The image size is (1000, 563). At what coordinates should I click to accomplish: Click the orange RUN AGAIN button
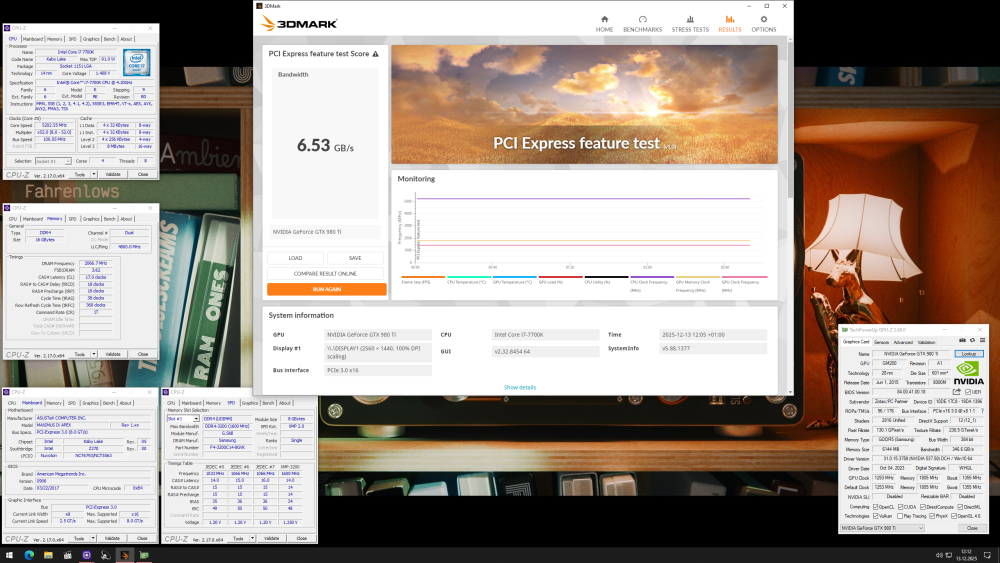point(327,289)
